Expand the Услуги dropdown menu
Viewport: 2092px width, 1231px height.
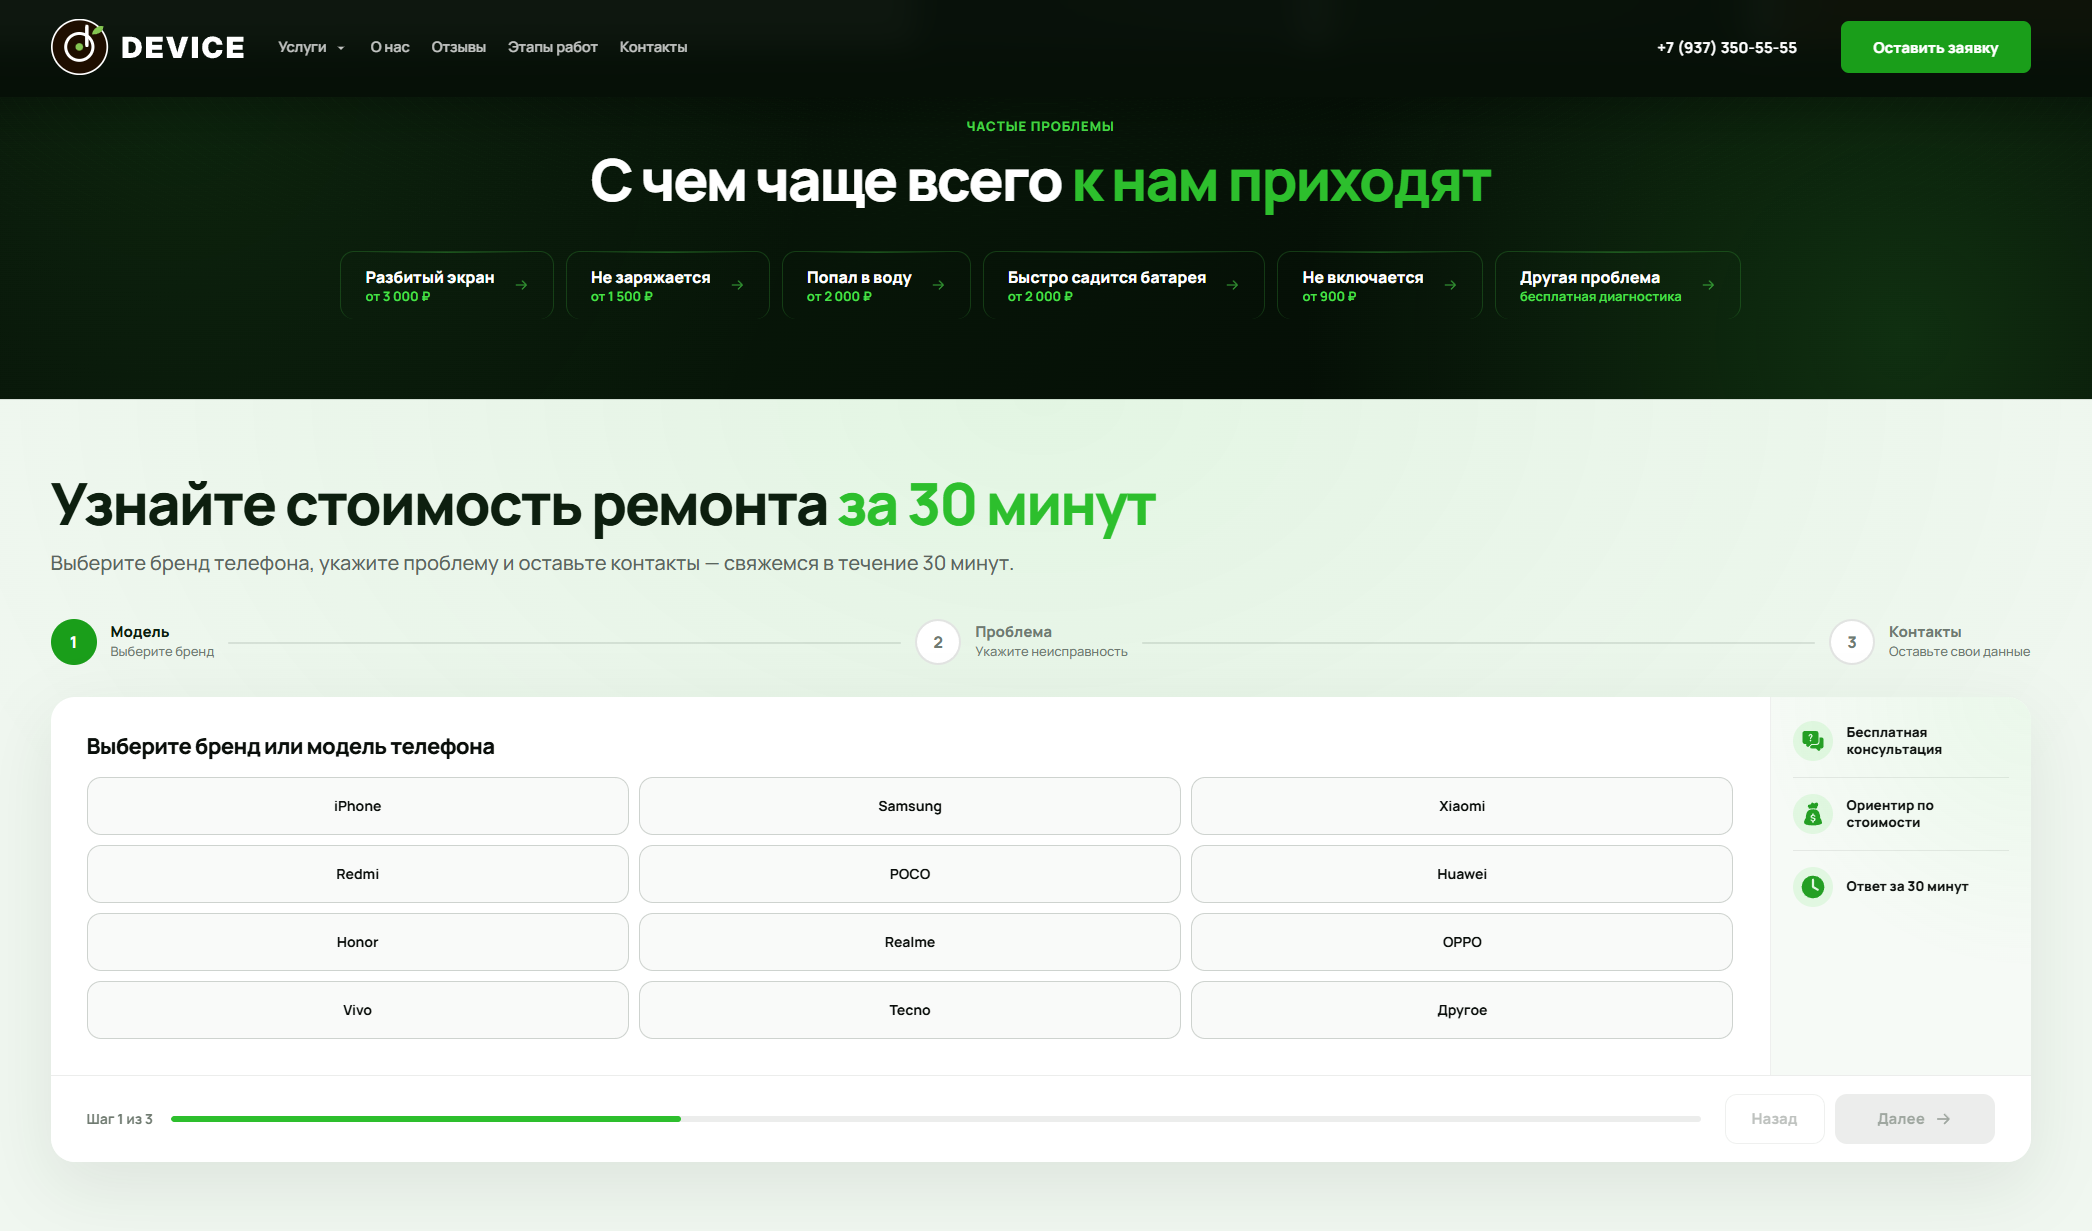pos(311,47)
